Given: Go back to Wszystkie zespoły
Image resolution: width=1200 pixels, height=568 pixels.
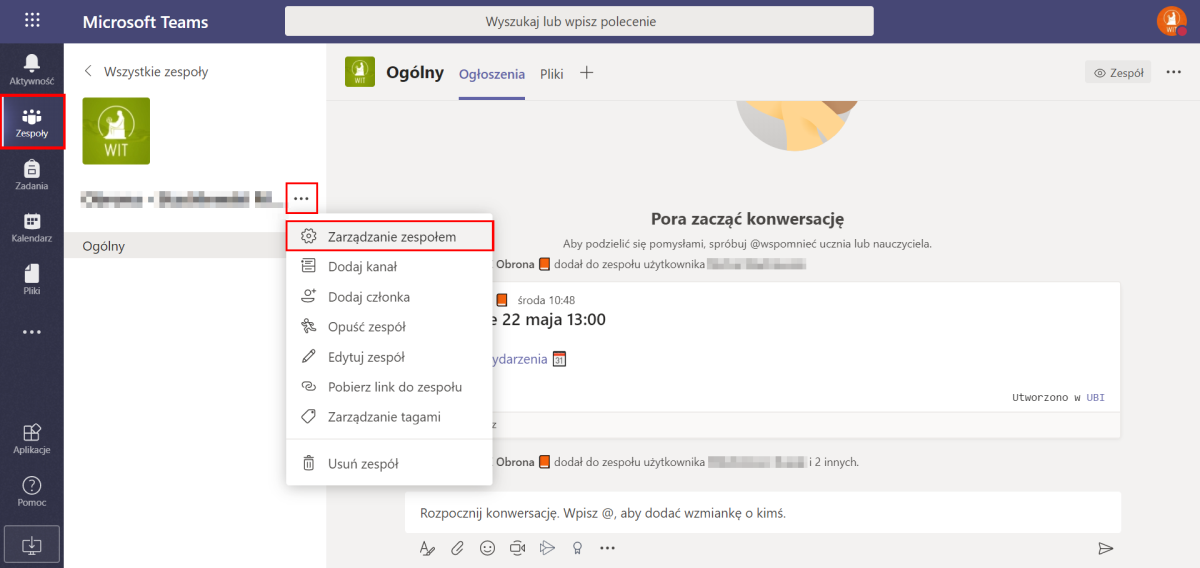Looking at the screenshot, I should [x=146, y=72].
